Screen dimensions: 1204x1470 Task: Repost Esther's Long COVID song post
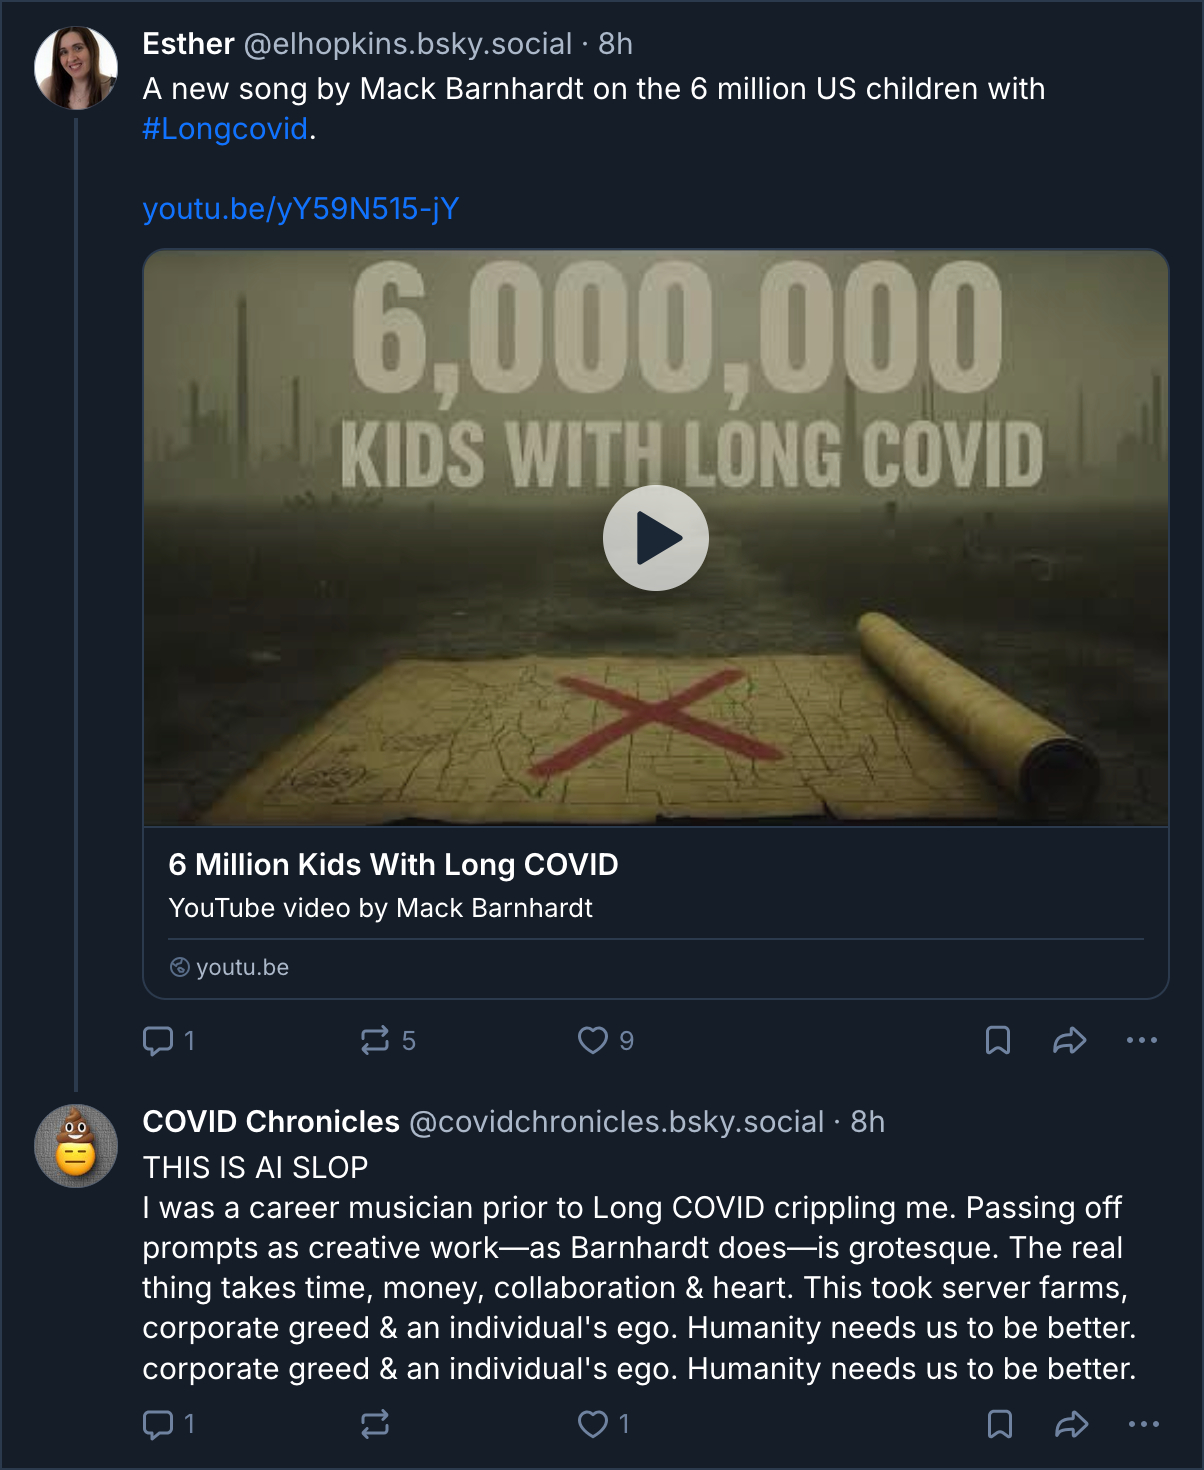point(375,1041)
